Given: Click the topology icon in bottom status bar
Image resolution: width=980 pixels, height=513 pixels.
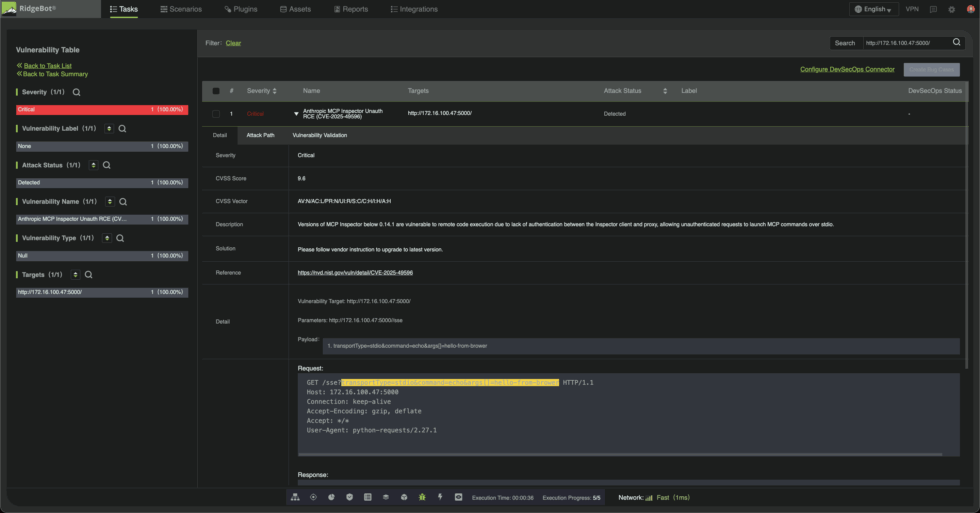Looking at the screenshot, I should [x=296, y=497].
